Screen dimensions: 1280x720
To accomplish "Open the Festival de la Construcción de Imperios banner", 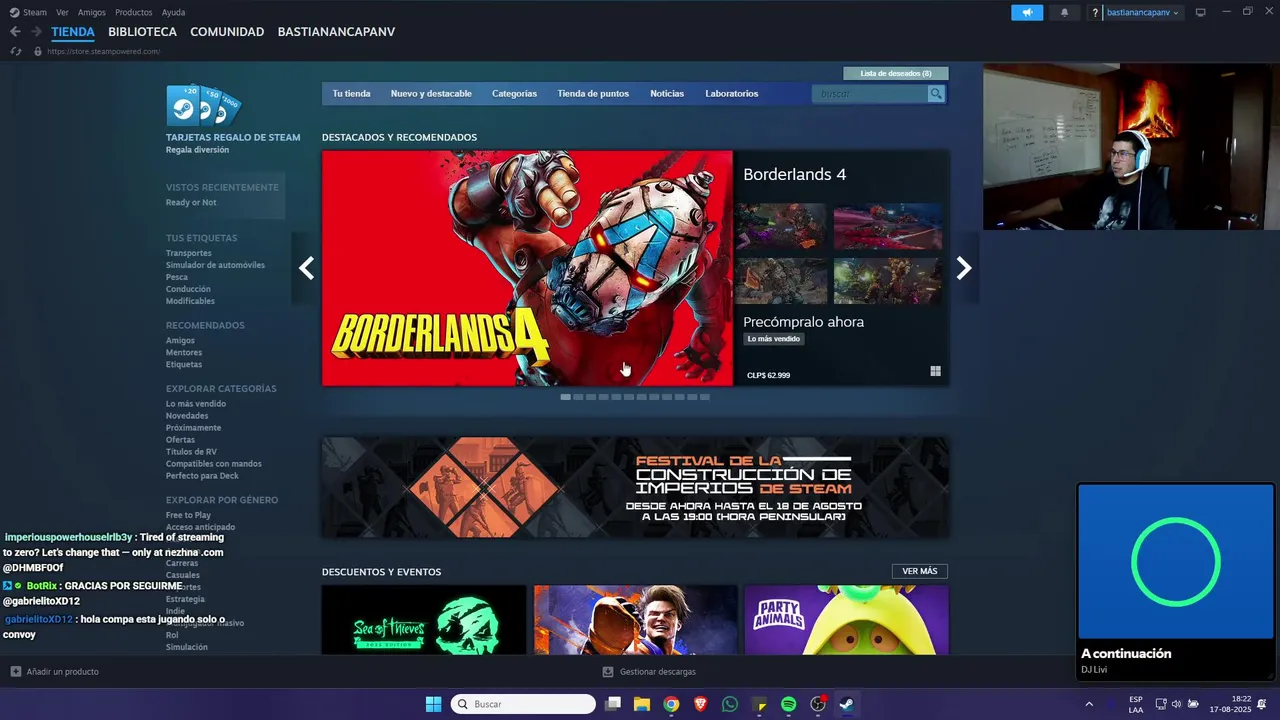I will pos(635,487).
